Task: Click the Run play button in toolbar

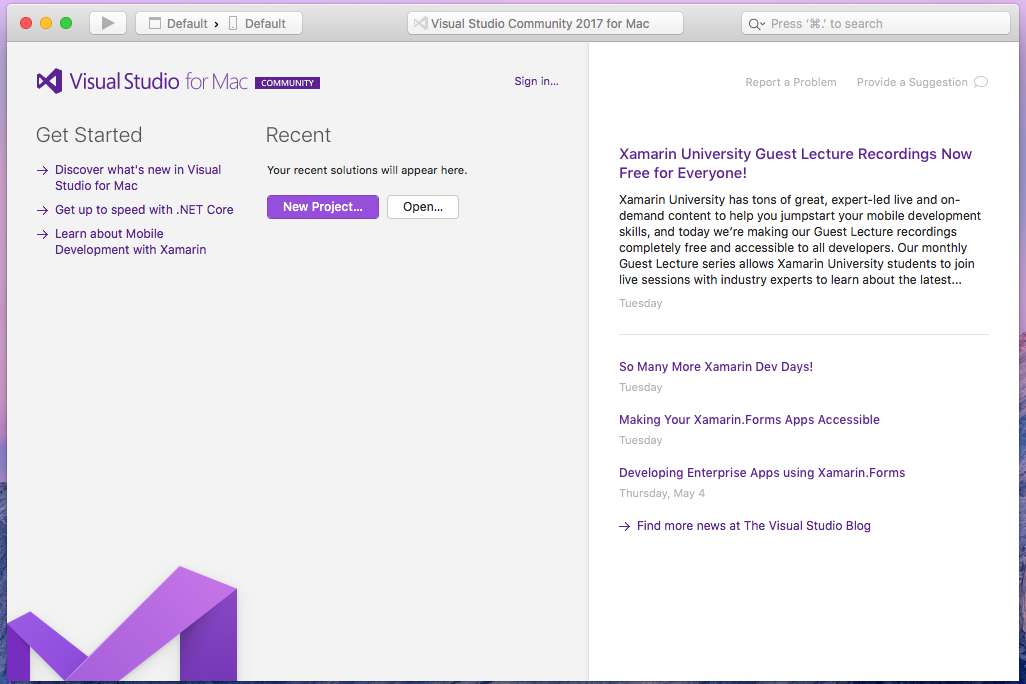Action: (108, 23)
